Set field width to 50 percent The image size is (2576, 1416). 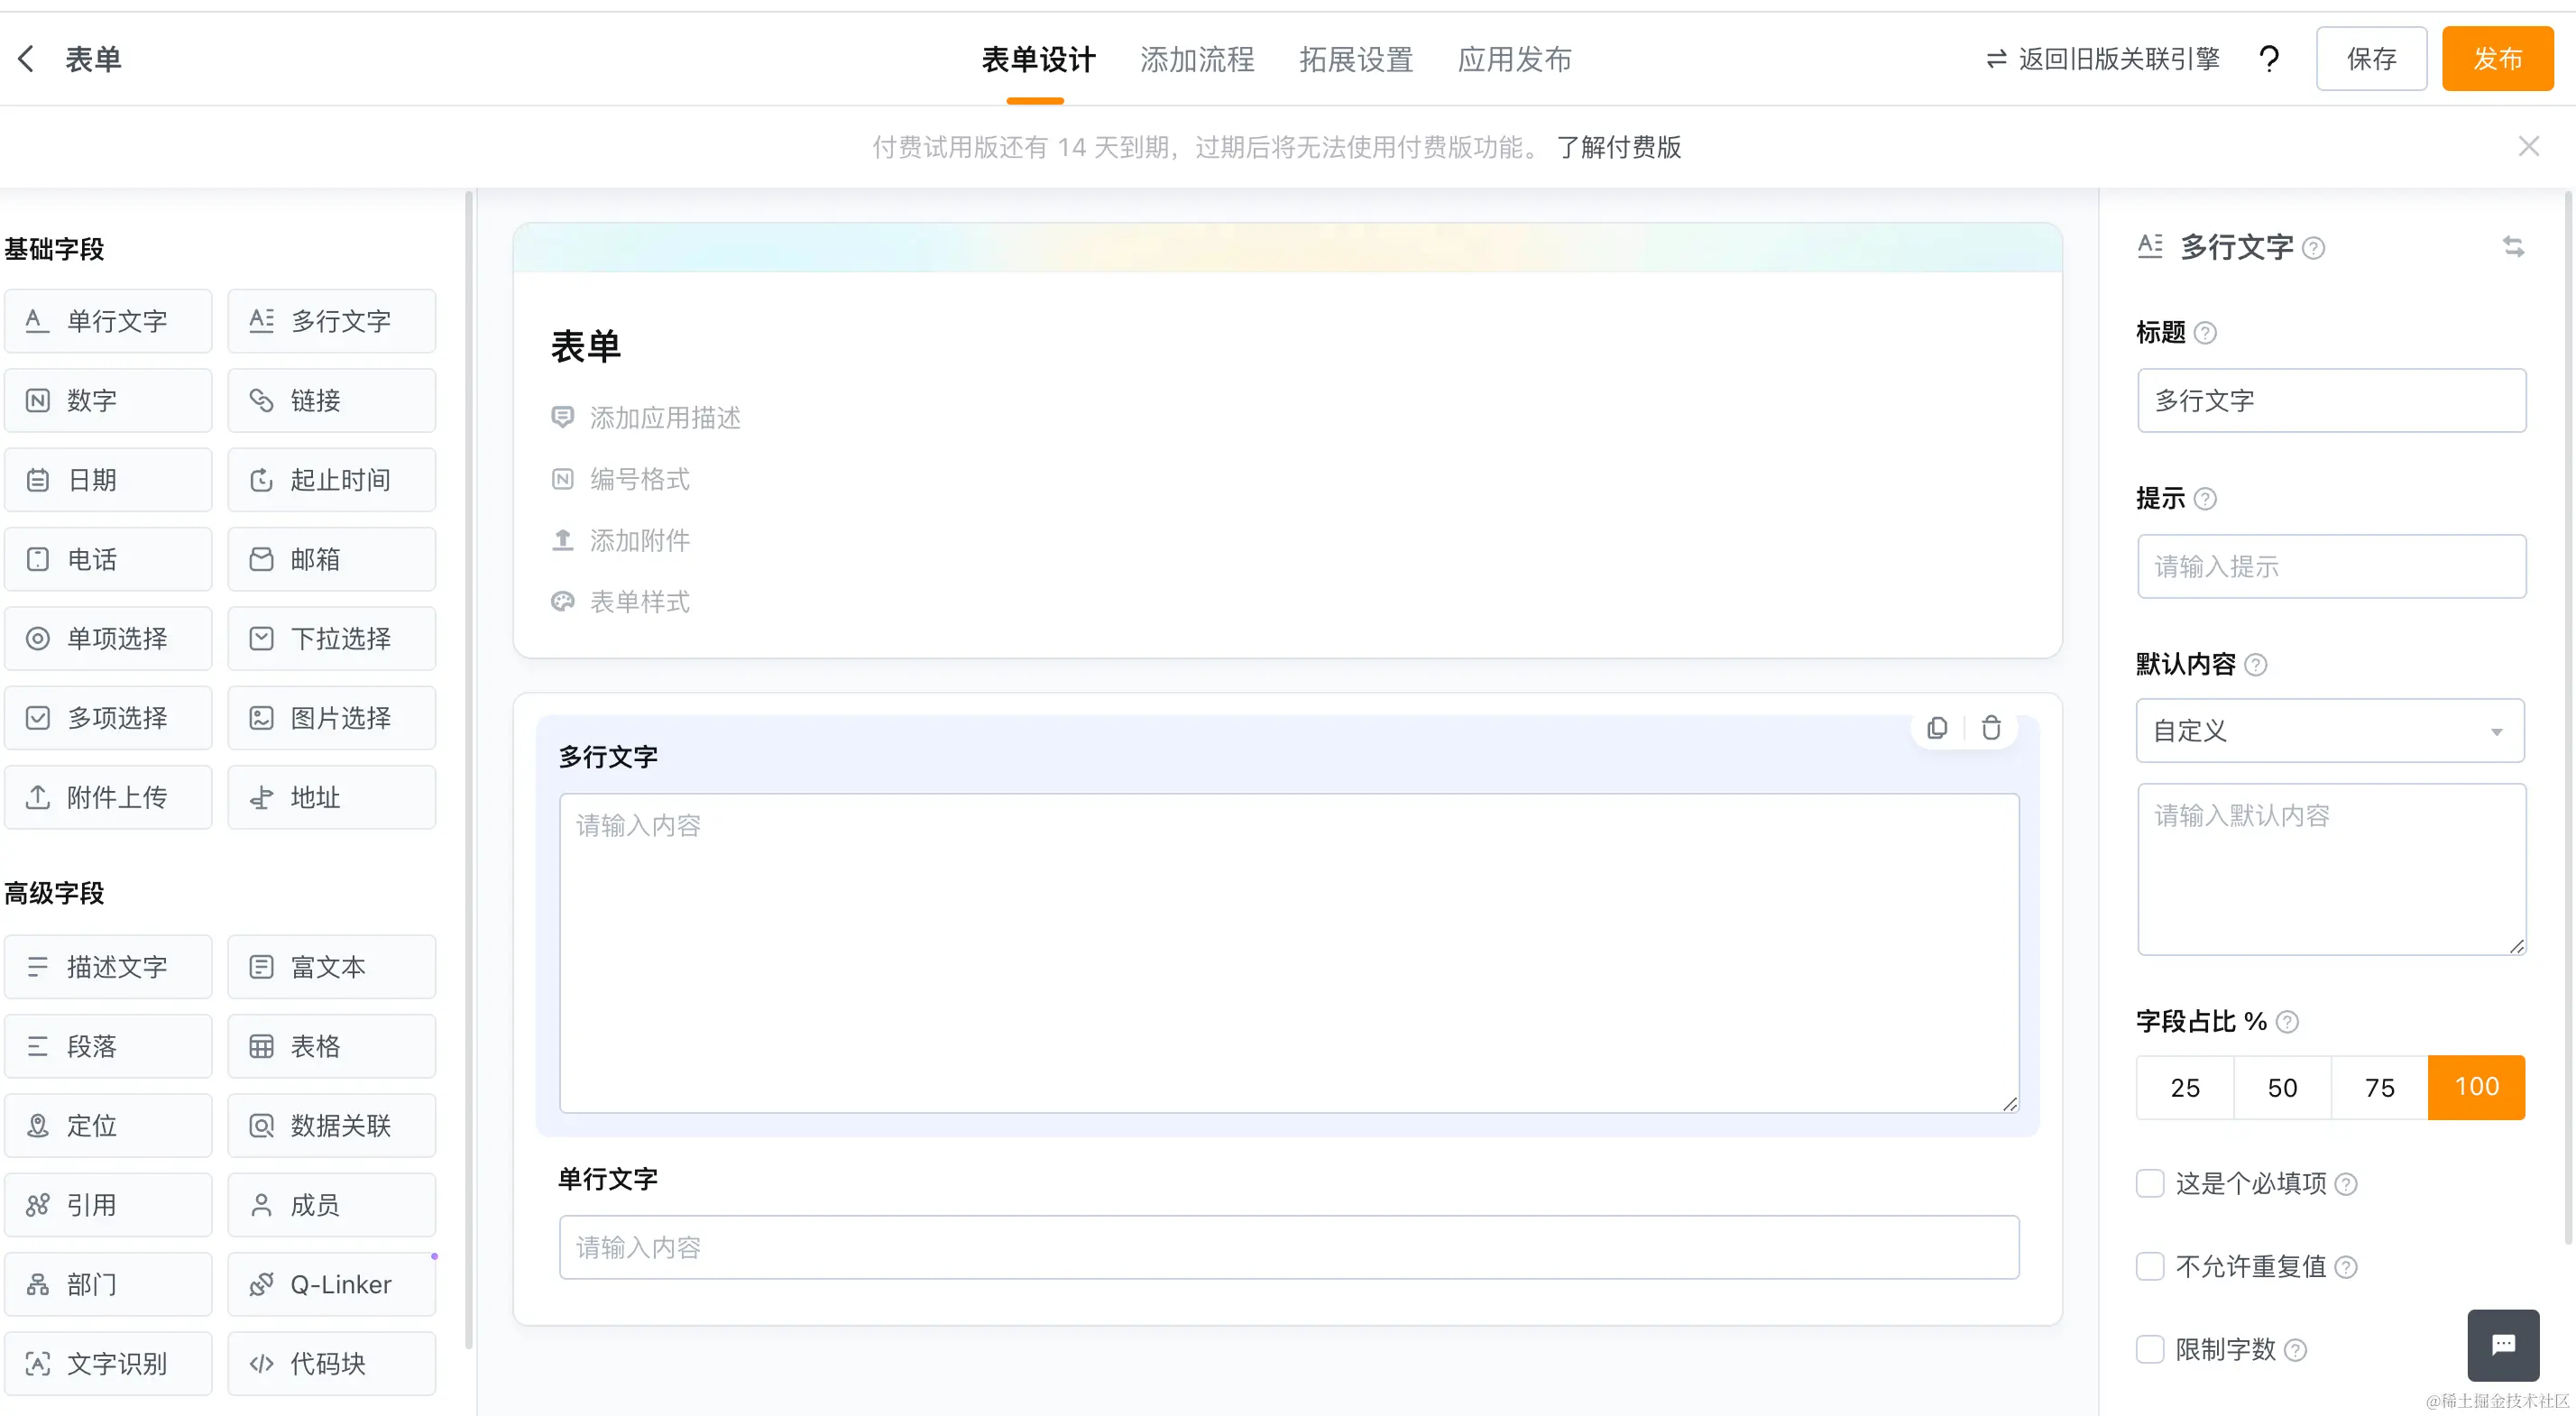click(x=2281, y=1087)
